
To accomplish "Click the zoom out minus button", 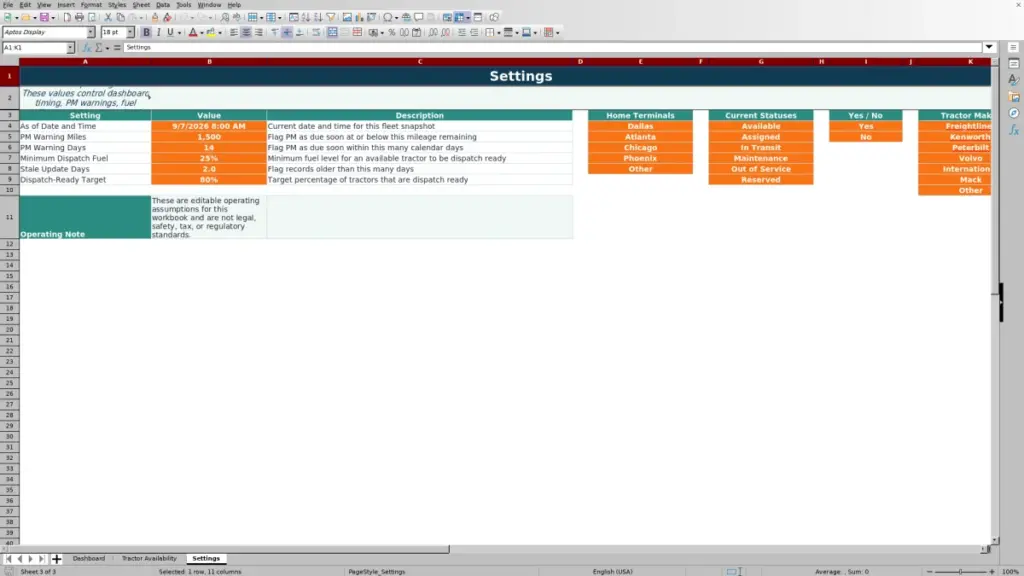I will (x=929, y=571).
